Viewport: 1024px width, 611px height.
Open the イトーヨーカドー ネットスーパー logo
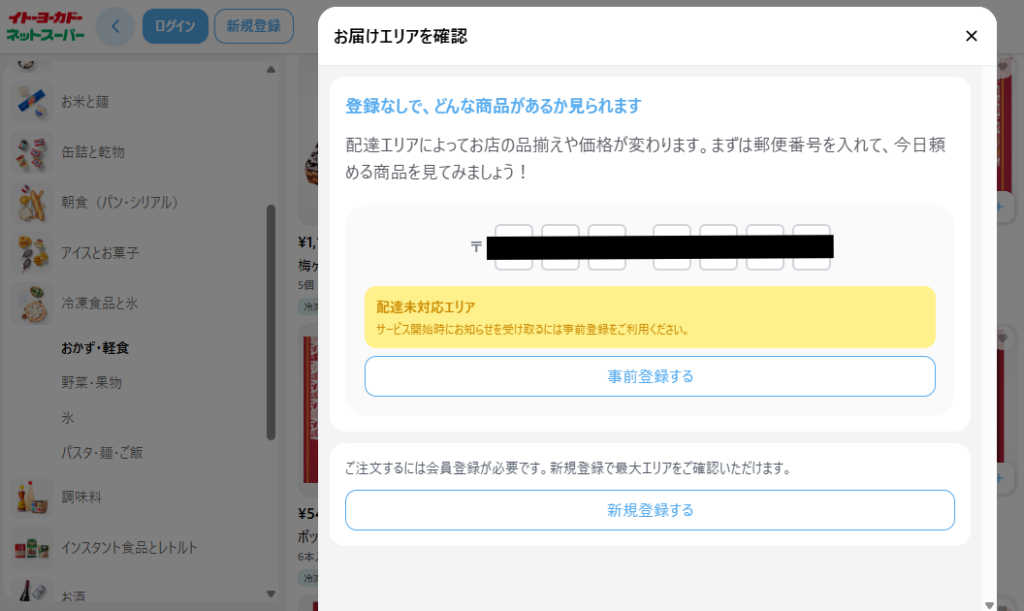point(45,26)
